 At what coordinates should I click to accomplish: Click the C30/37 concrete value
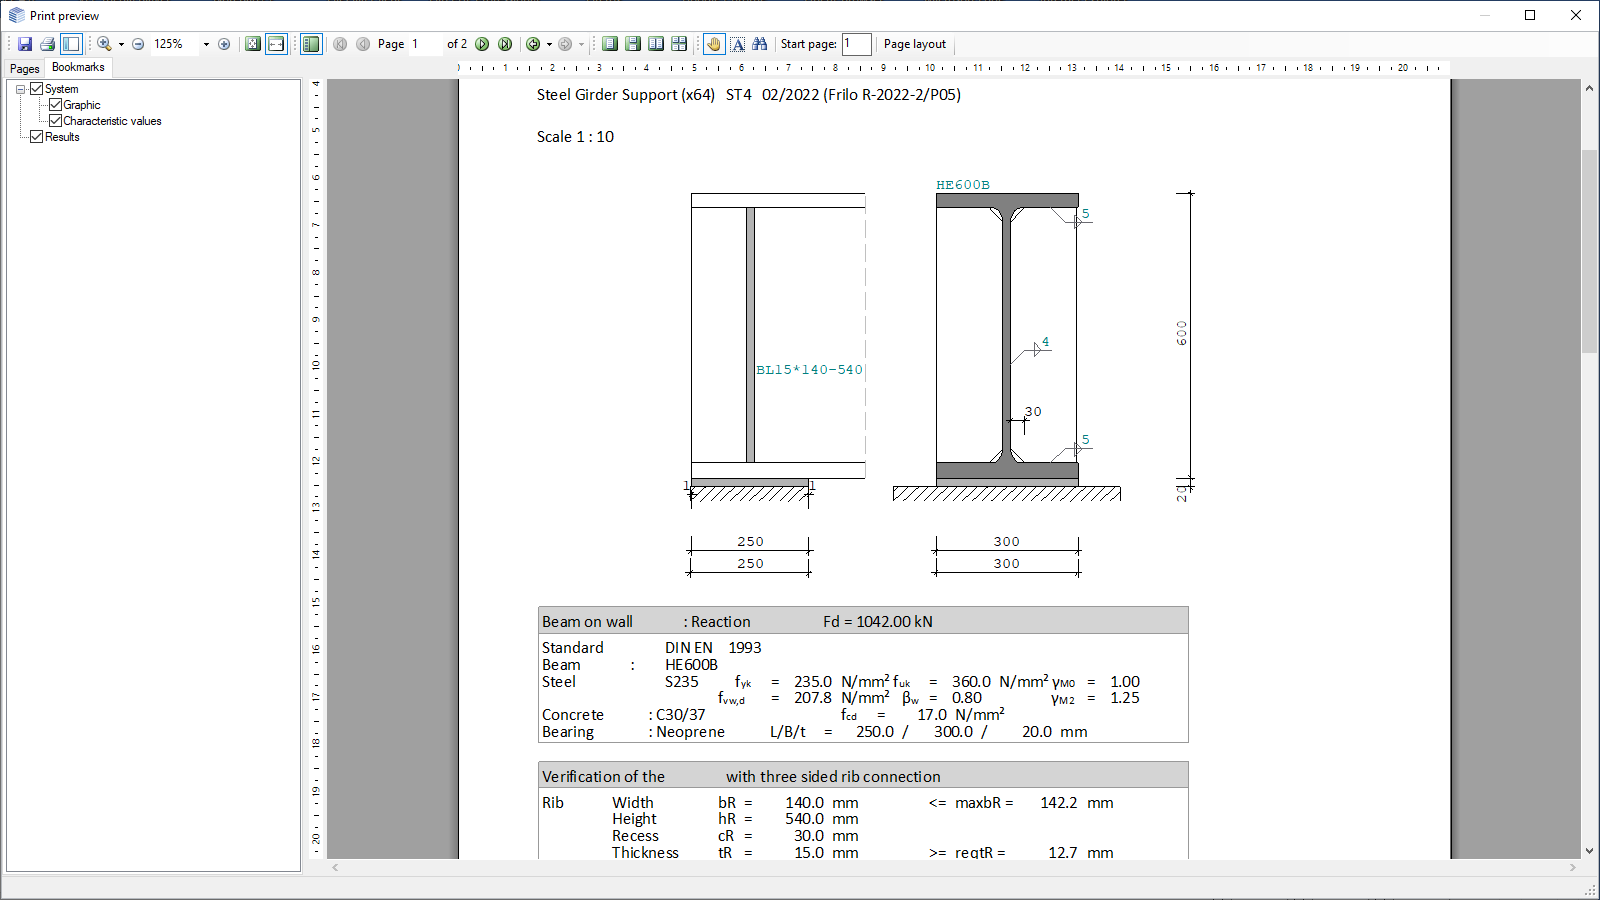point(681,715)
